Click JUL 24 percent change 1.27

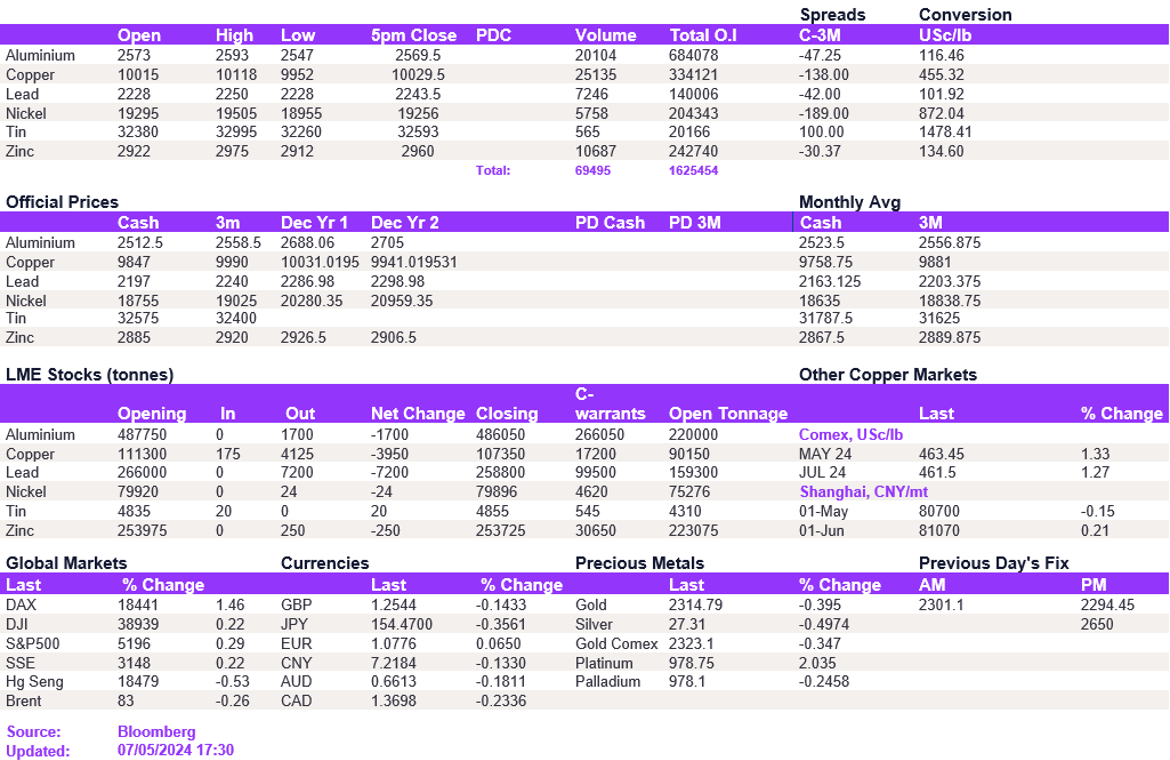pyautogui.click(x=1095, y=473)
